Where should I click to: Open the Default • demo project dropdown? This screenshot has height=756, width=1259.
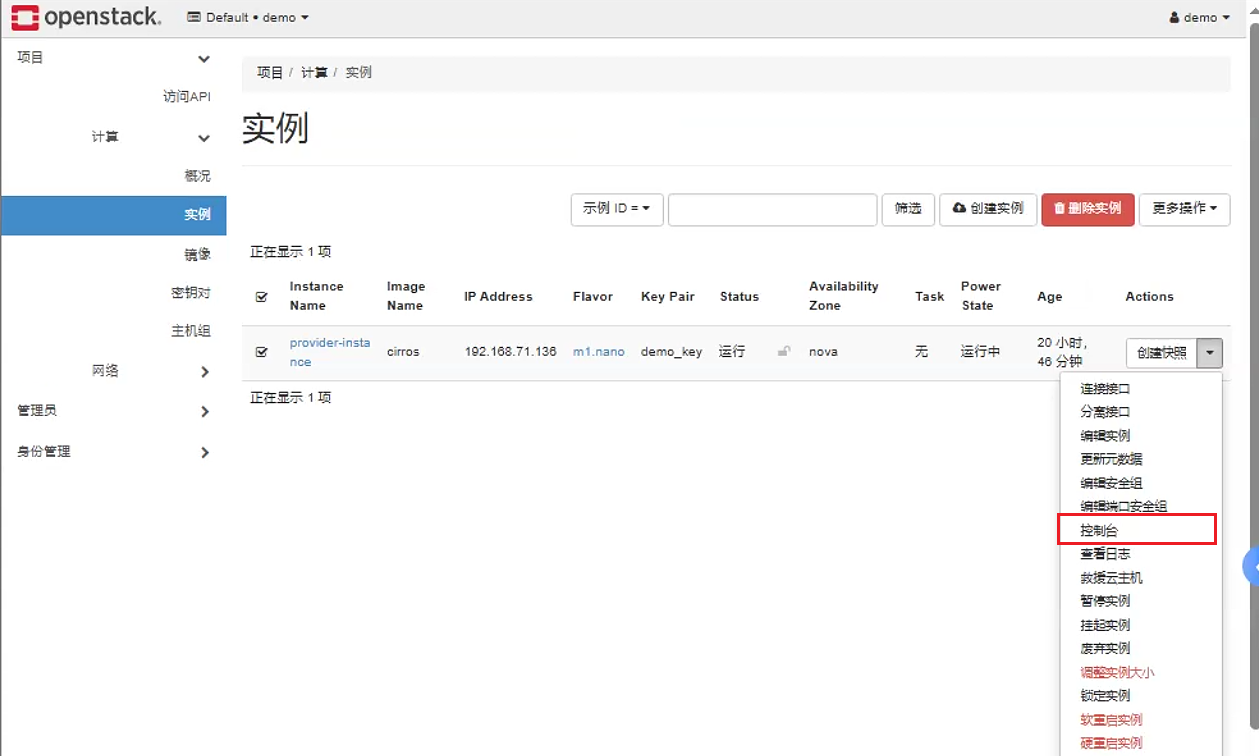[248, 17]
